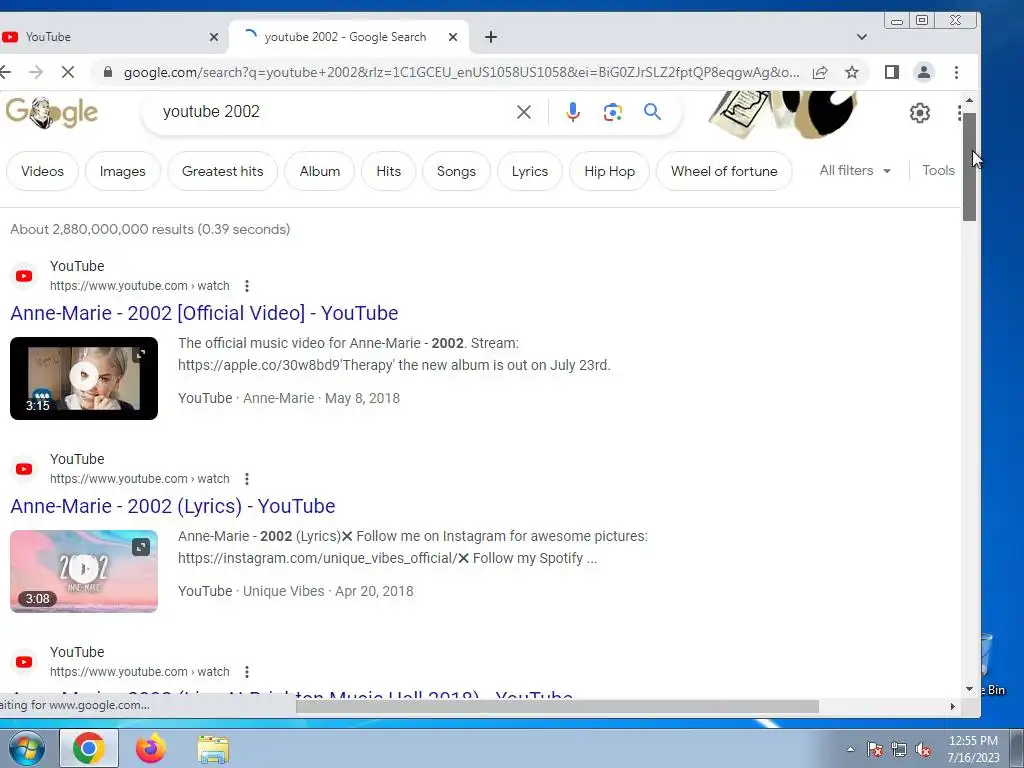Click the horizontal scrollbar thumb
The image size is (1024, 768).
tap(557, 707)
